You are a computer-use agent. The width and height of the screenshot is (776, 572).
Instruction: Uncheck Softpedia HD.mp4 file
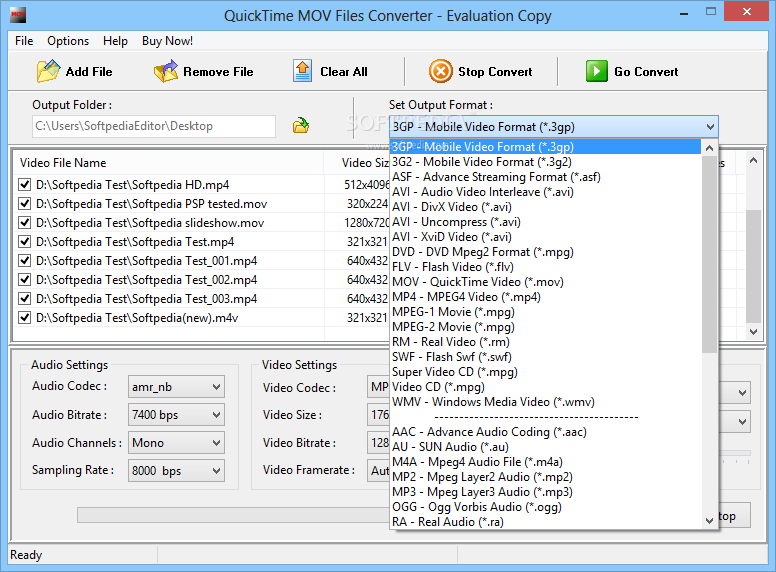(24, 185)
